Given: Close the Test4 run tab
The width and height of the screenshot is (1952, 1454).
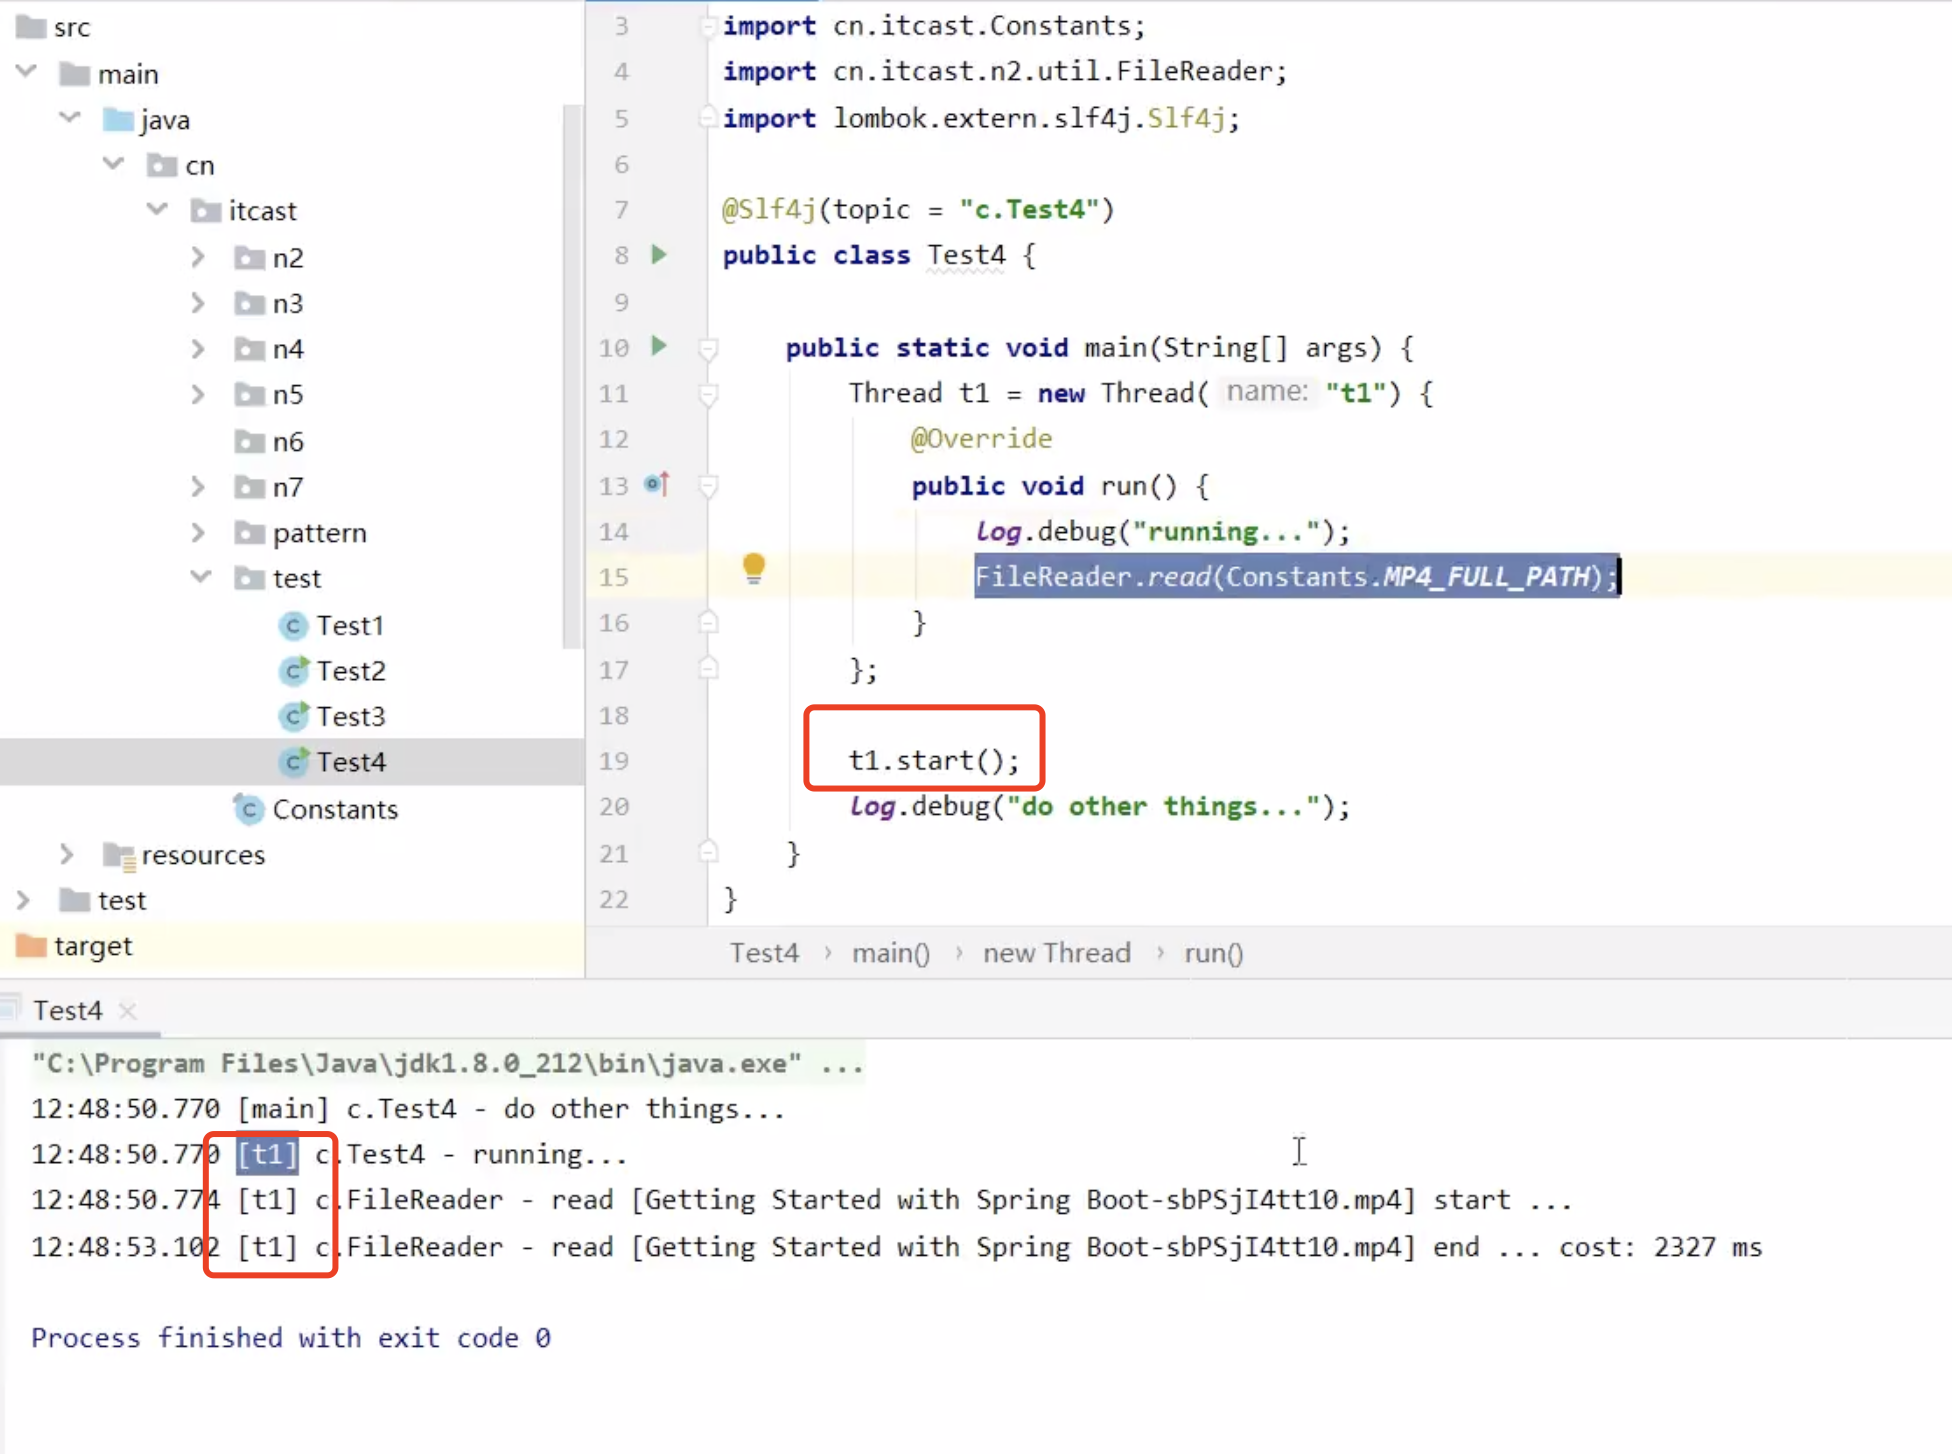Looking at the screenshot, I should pos(127,1010).
